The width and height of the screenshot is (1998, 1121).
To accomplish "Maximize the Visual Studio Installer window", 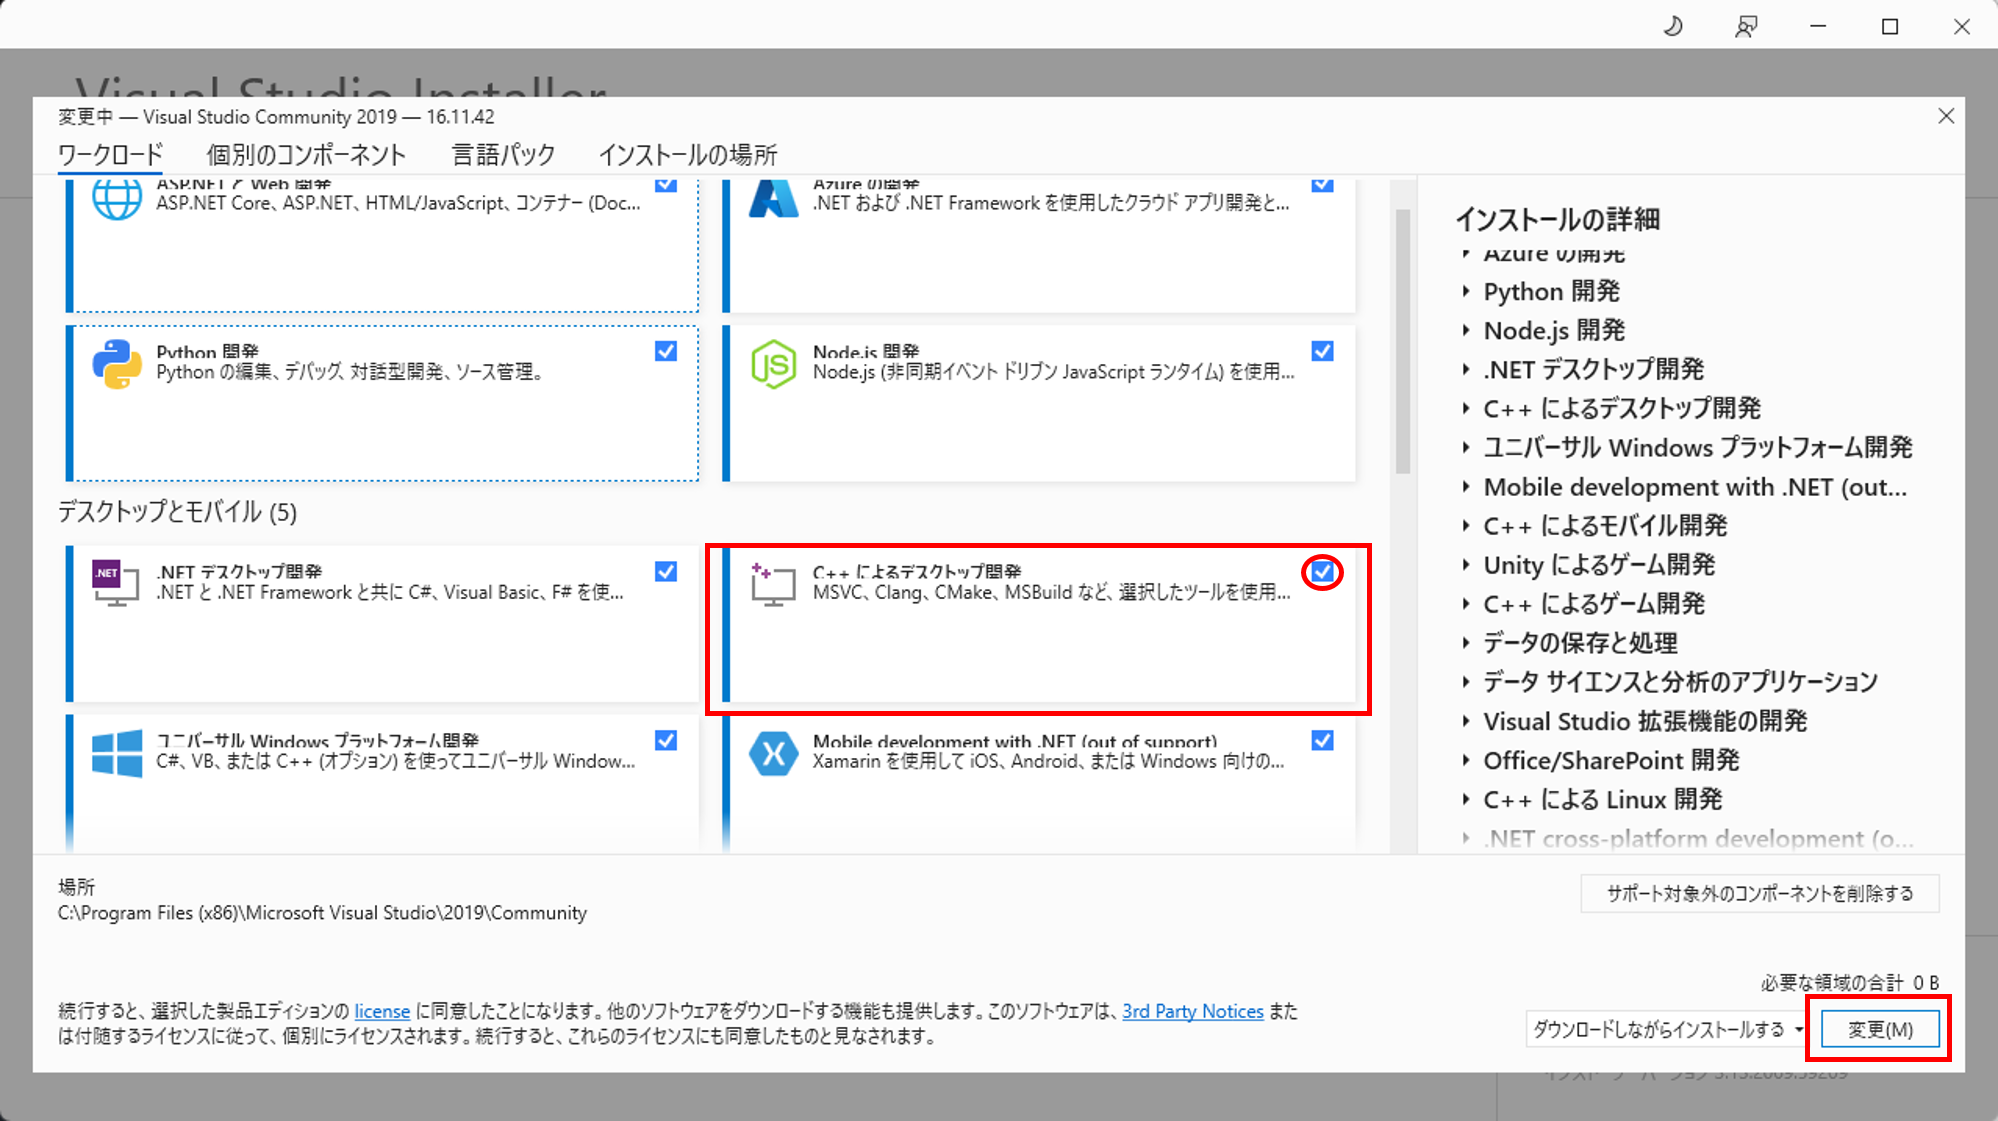I will (x=1890, y=27).
